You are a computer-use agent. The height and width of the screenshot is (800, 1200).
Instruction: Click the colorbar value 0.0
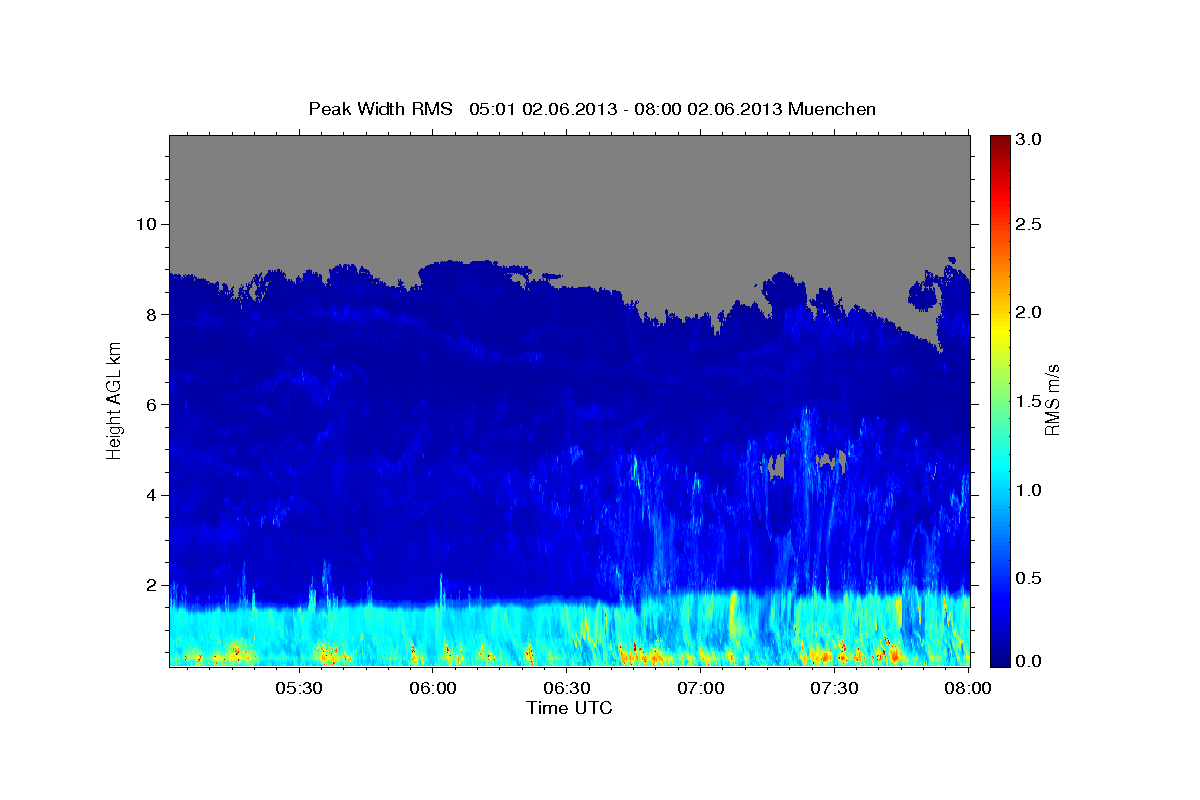(1029, 661)
